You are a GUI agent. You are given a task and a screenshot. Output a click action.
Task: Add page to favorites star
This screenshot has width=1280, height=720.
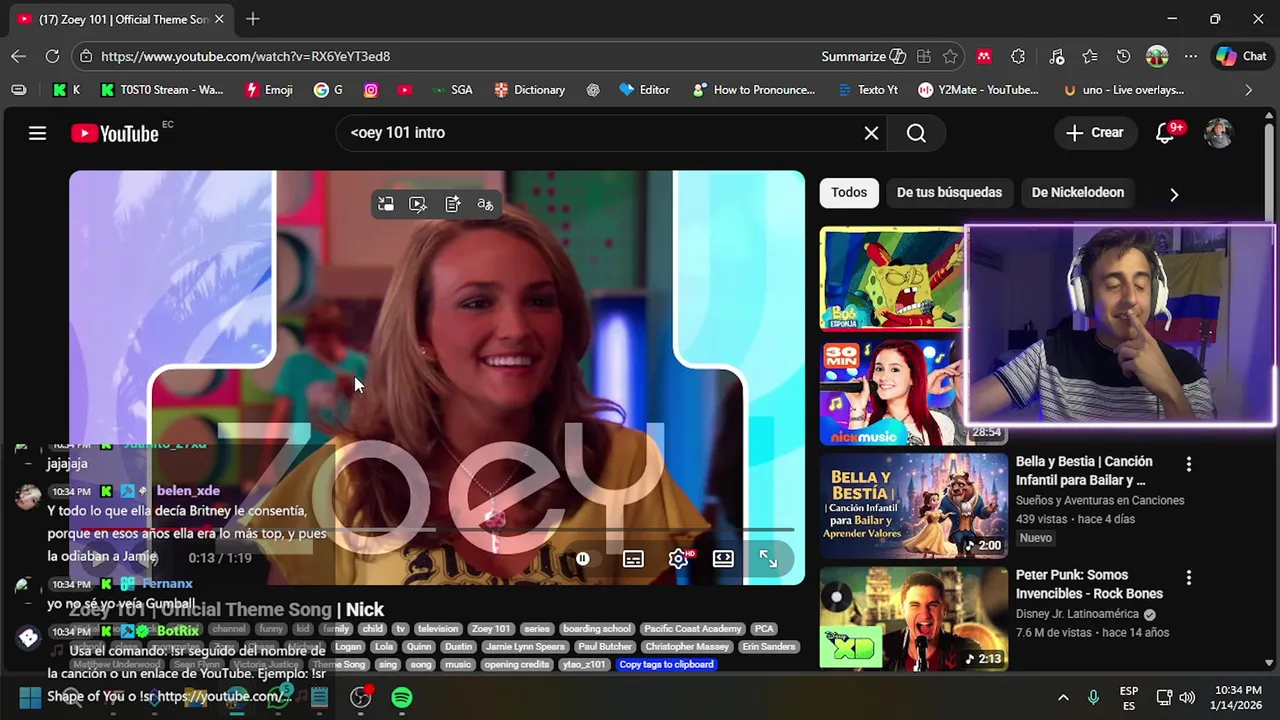pos(950,57)
